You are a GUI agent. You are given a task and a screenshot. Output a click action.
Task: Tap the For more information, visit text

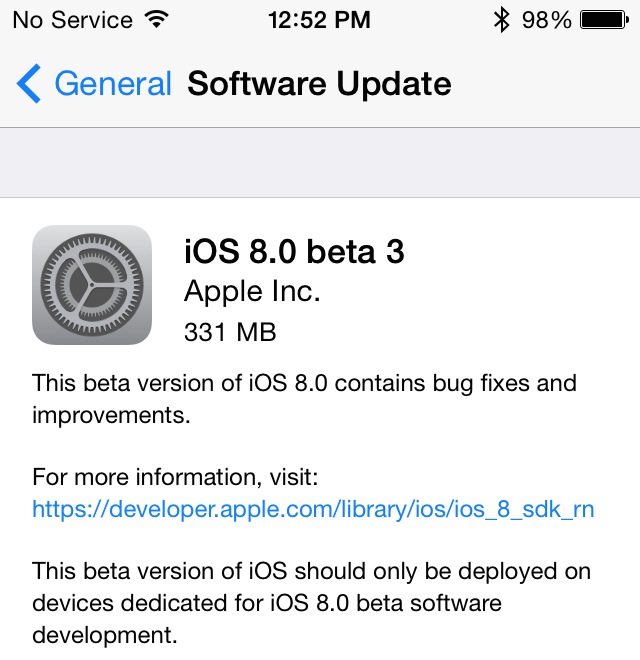pyautogui.click(x=175, y=476)
